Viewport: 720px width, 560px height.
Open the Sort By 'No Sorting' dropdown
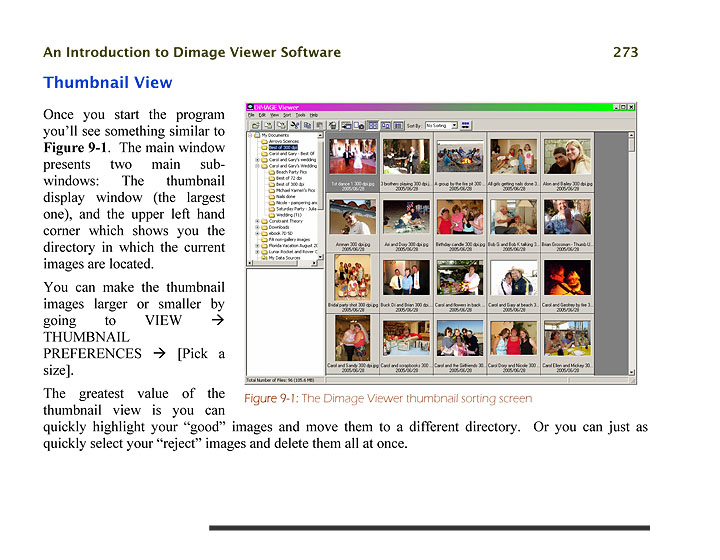(x=441, y=125)
